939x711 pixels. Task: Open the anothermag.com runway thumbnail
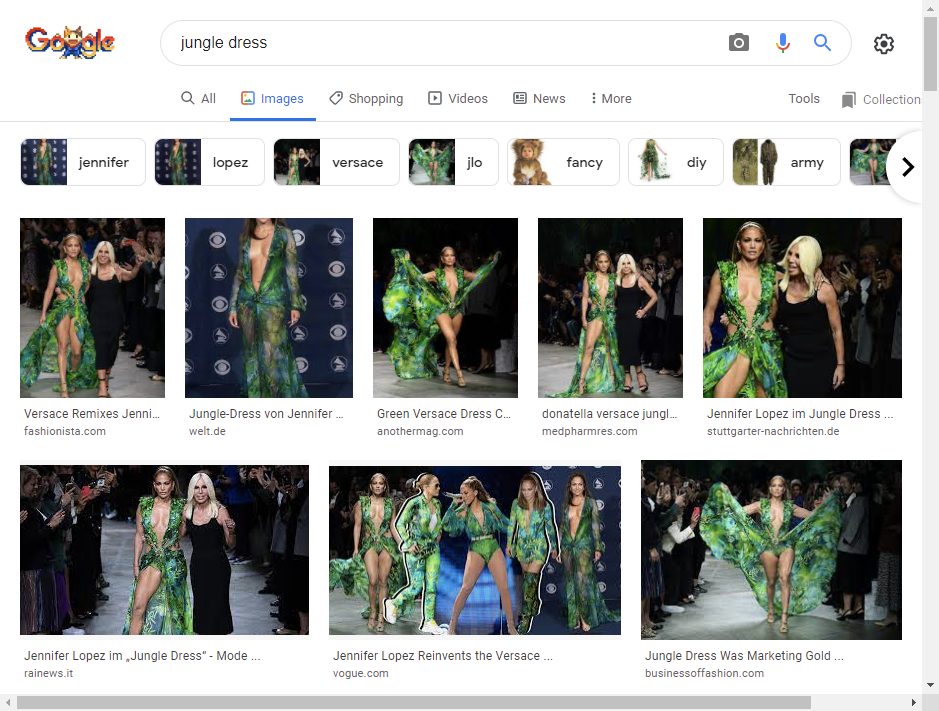[x=445, y=308]
